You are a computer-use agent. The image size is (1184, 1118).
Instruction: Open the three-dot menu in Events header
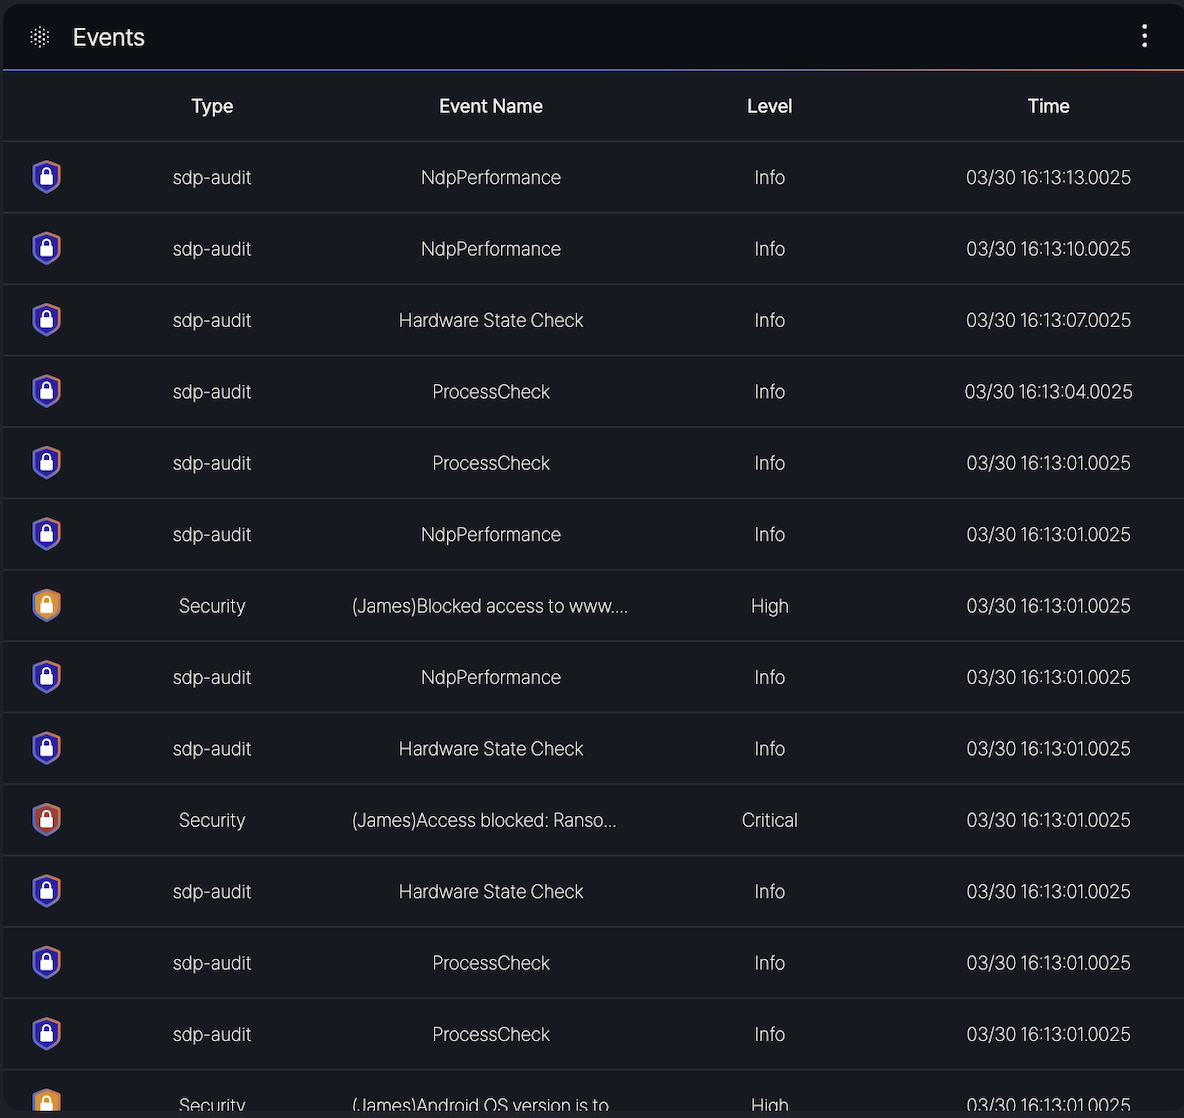click(x=1144, y=37)
